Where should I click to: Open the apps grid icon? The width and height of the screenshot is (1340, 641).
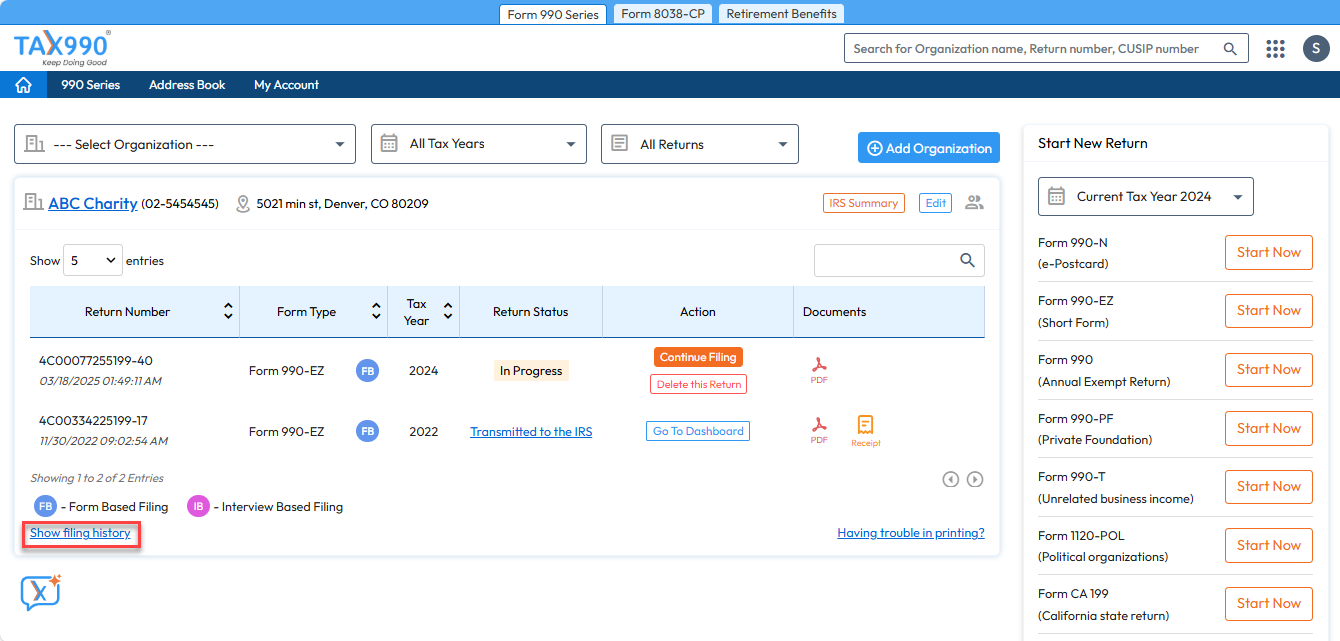[x=1275, y=48]
